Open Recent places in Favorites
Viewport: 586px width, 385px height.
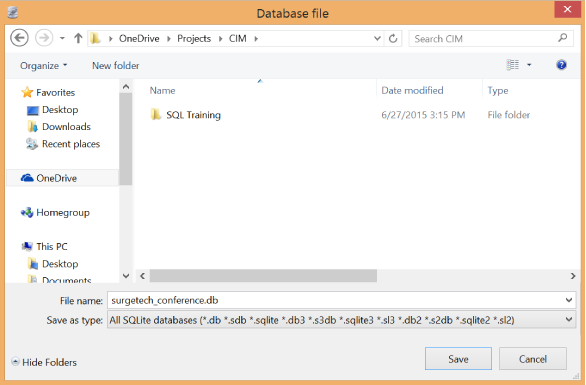tap(71, 144)
